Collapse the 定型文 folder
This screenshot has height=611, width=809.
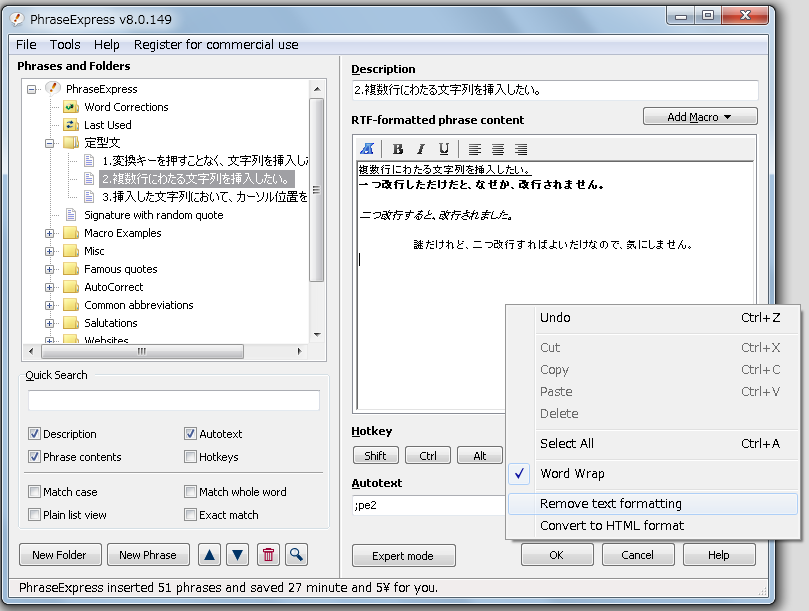(50, 143)
